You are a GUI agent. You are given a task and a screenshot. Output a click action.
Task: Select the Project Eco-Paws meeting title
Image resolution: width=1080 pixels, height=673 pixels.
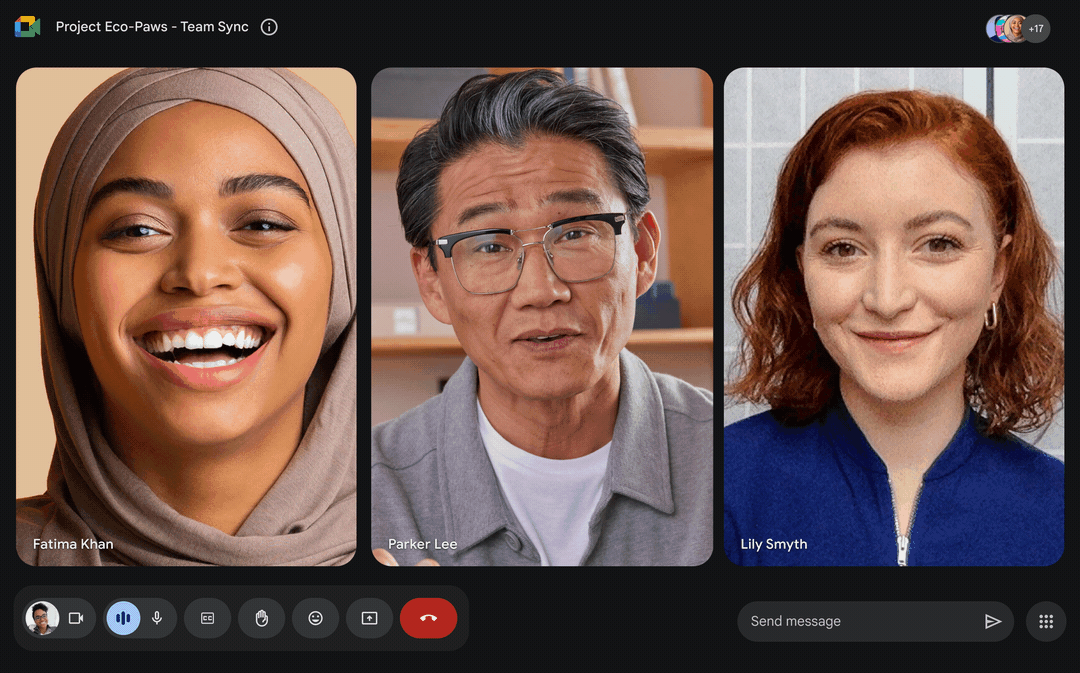click(x=154, y=27)
